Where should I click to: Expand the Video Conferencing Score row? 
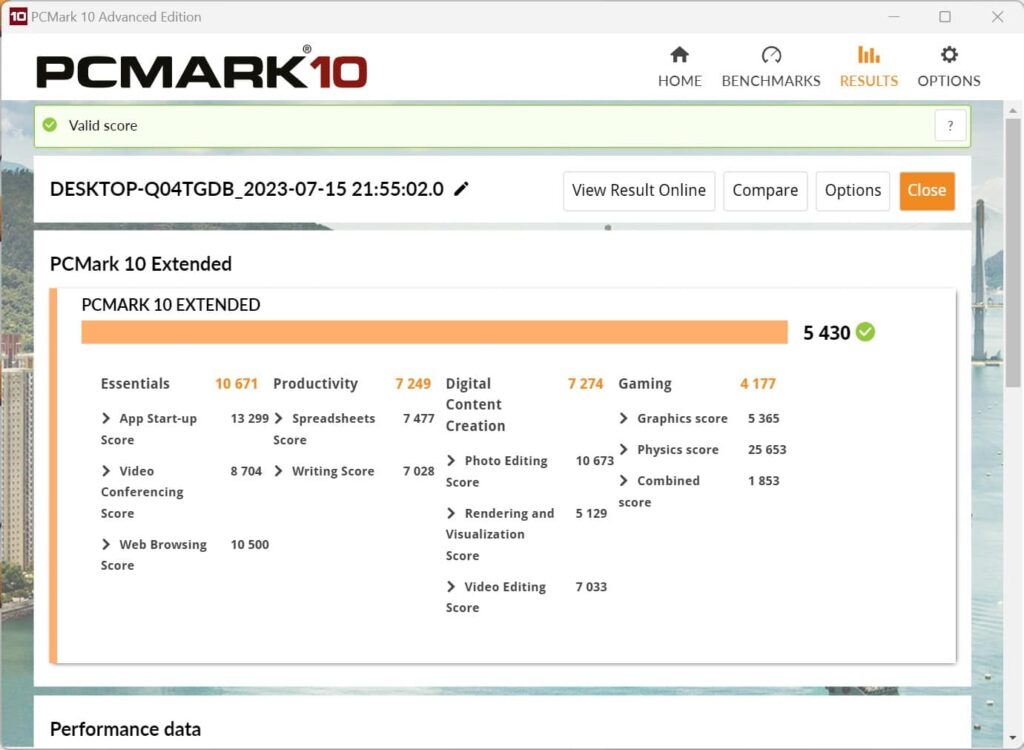pos(107,471)
